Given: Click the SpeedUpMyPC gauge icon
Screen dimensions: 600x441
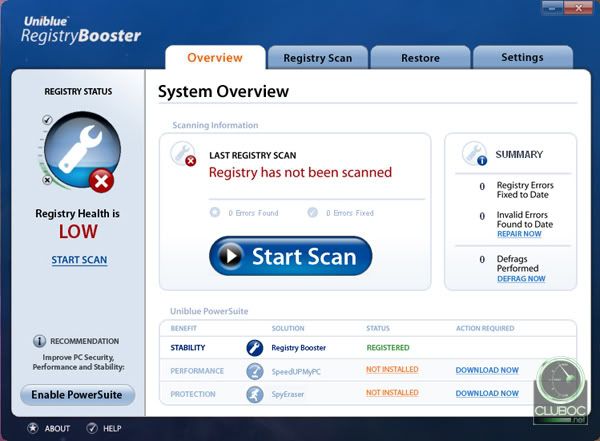Looking at the screenshot, I should 254,371.
